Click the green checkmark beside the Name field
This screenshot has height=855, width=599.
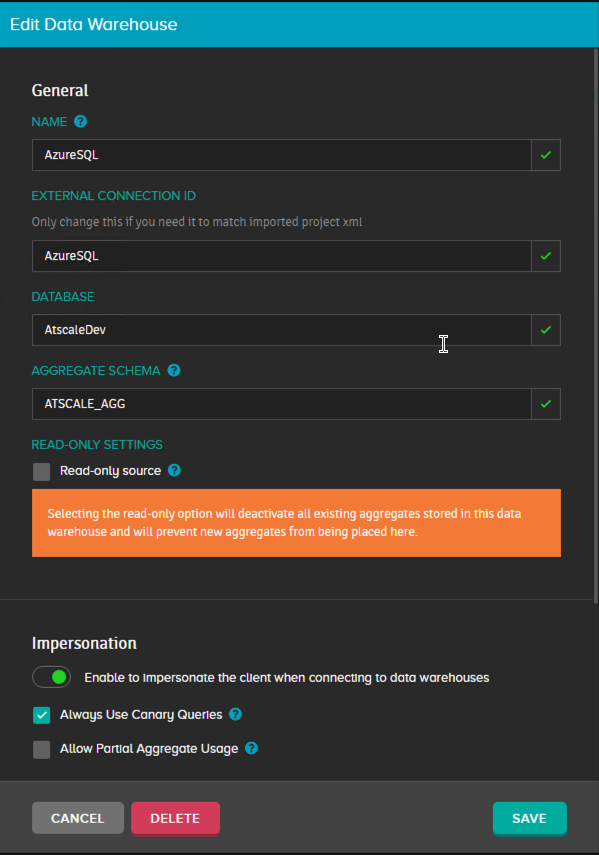click(546, 155)
